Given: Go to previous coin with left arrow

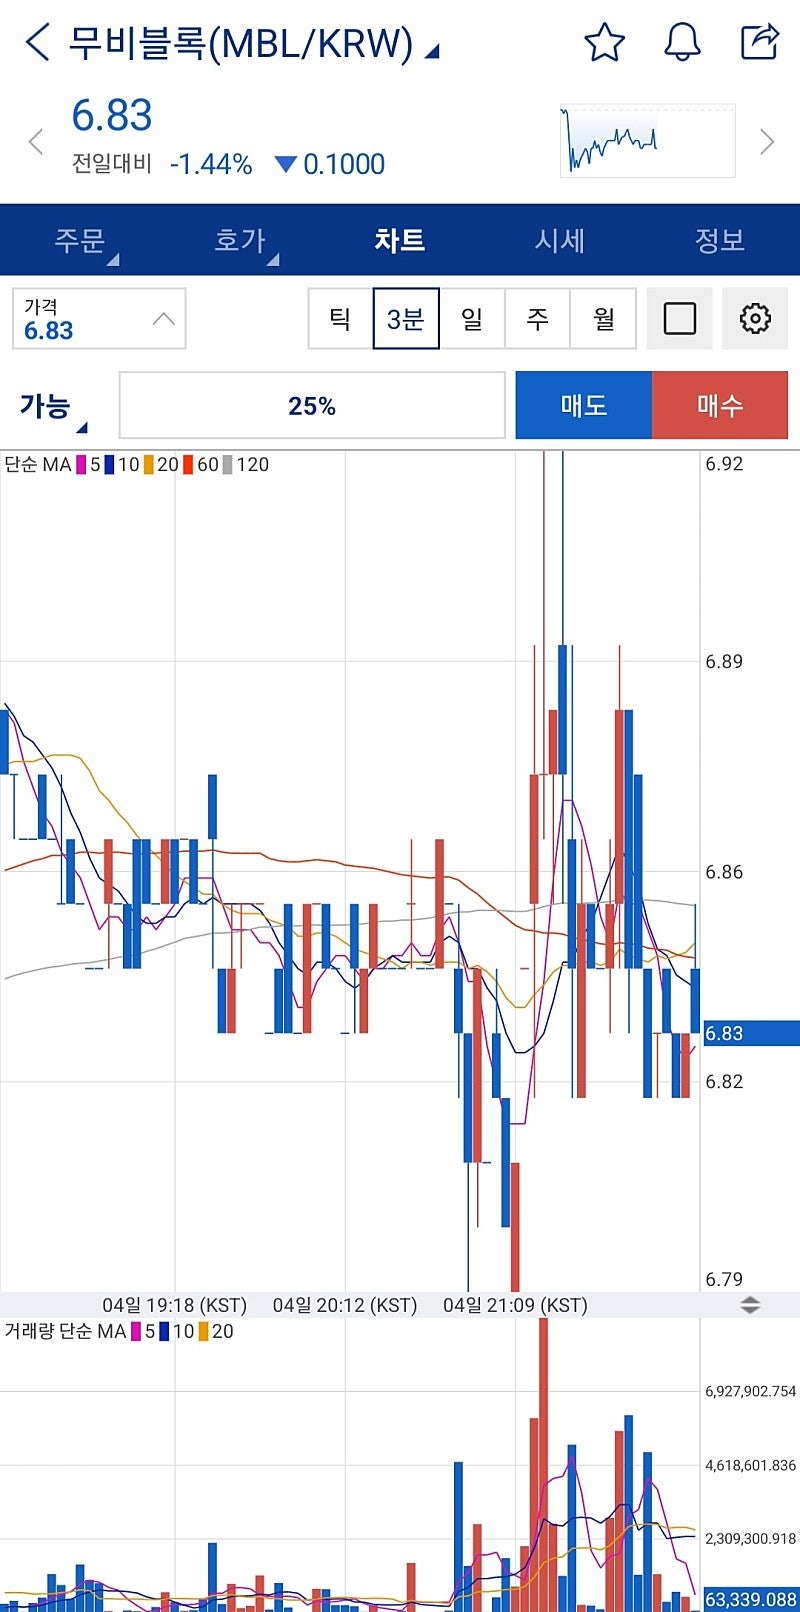Looking at the screenshot, I should click(36, 141).
